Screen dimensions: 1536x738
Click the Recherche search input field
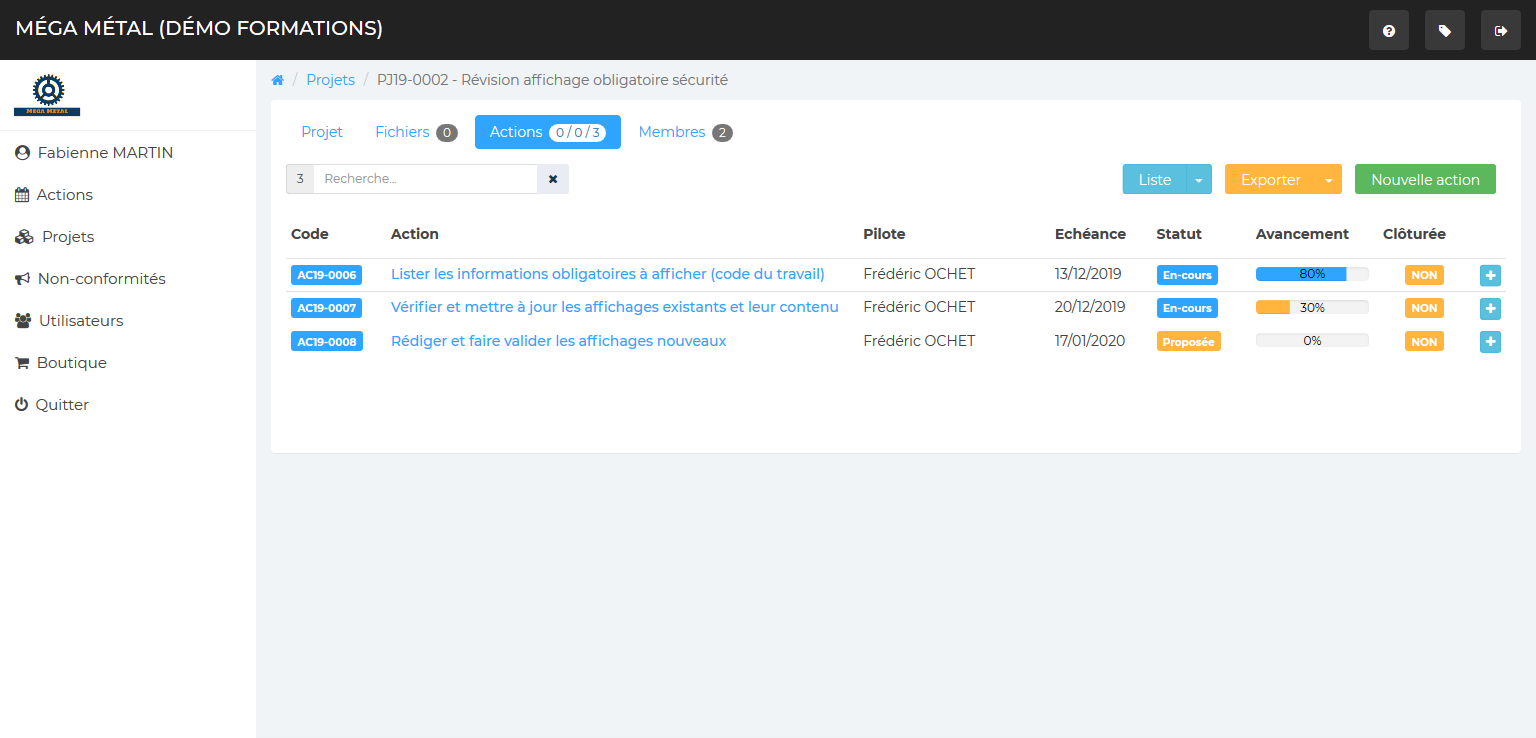[x=425, y=179]
